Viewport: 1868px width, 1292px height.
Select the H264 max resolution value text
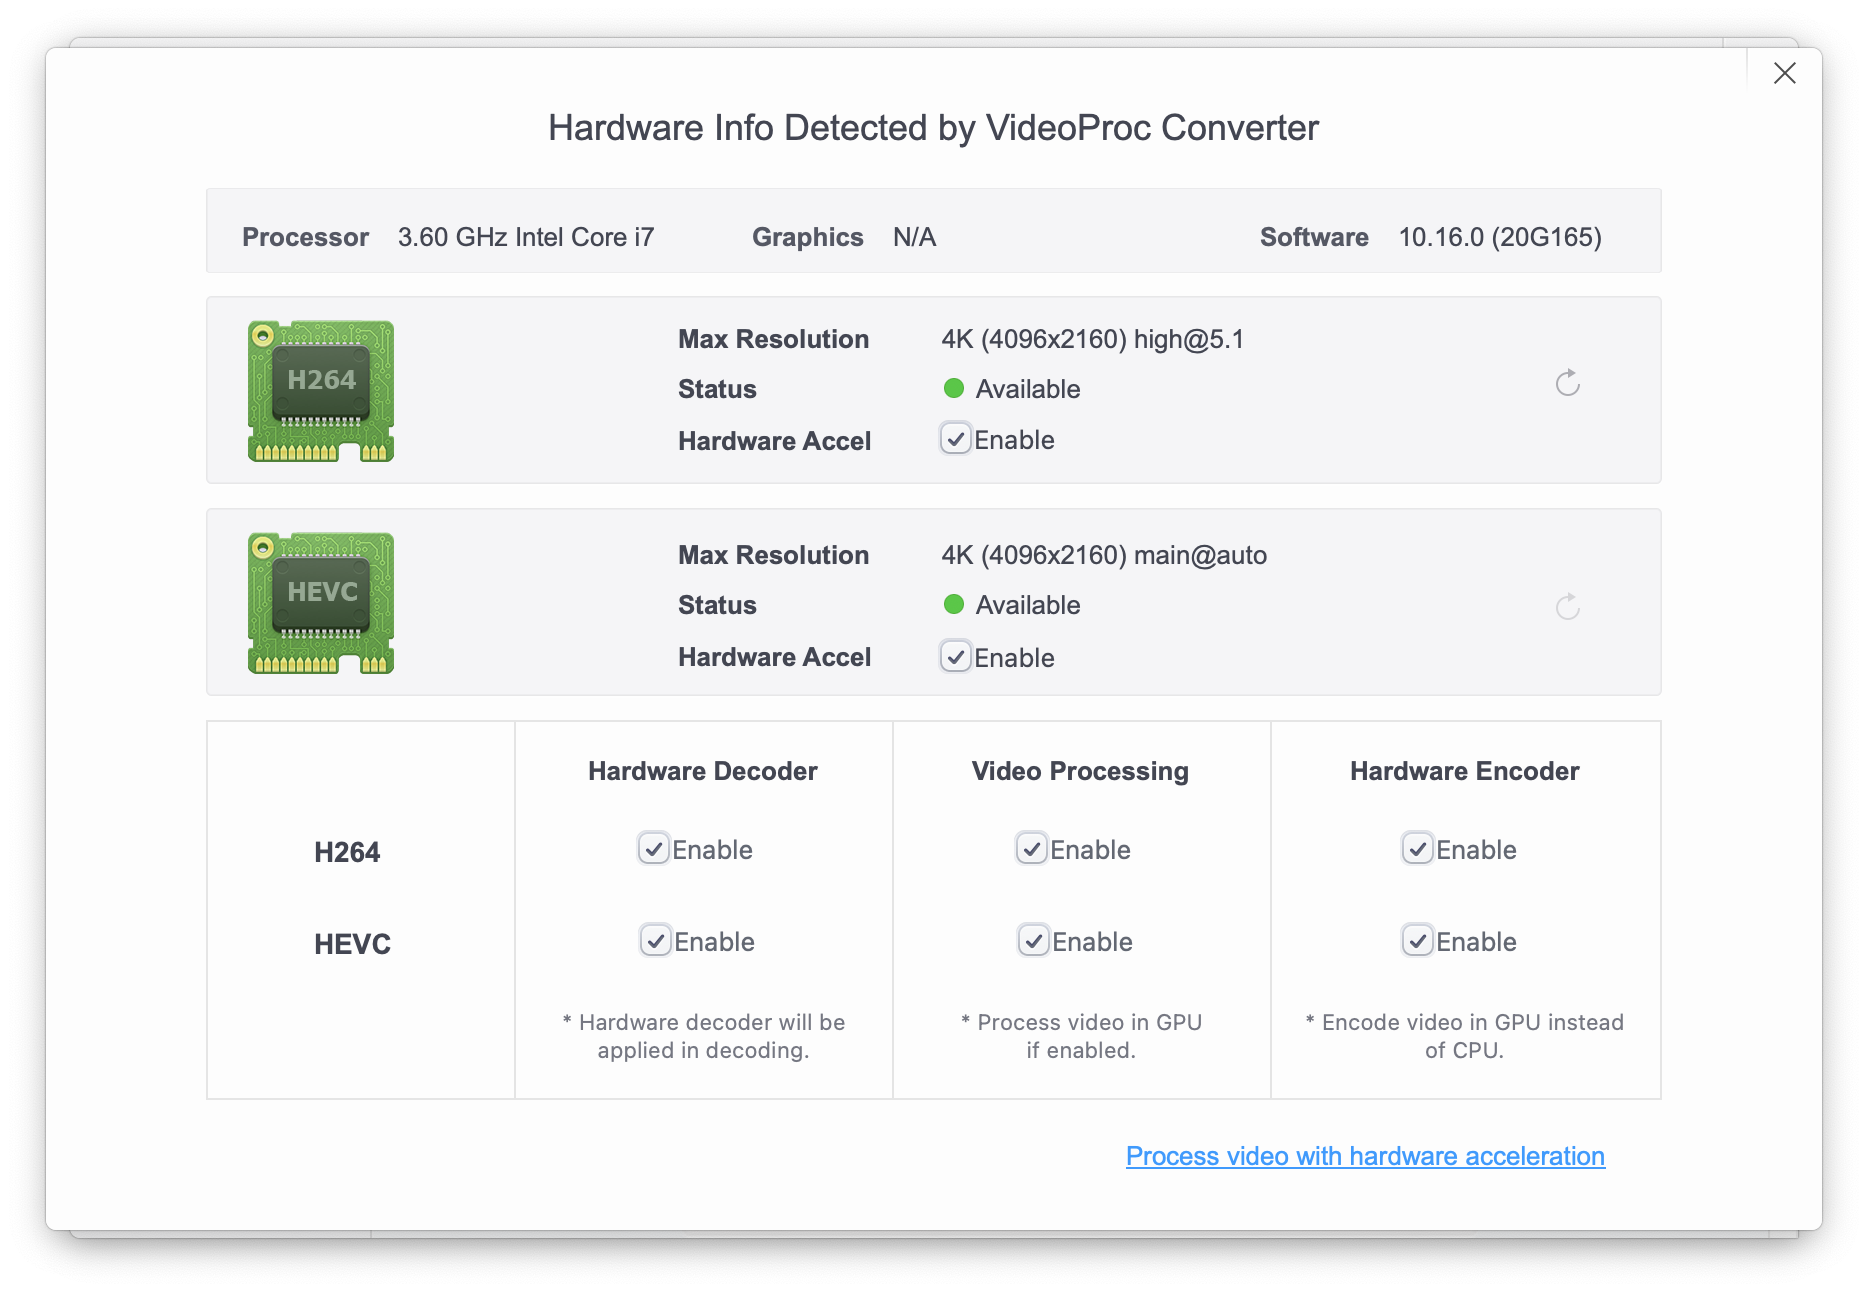coord(1092,339)
